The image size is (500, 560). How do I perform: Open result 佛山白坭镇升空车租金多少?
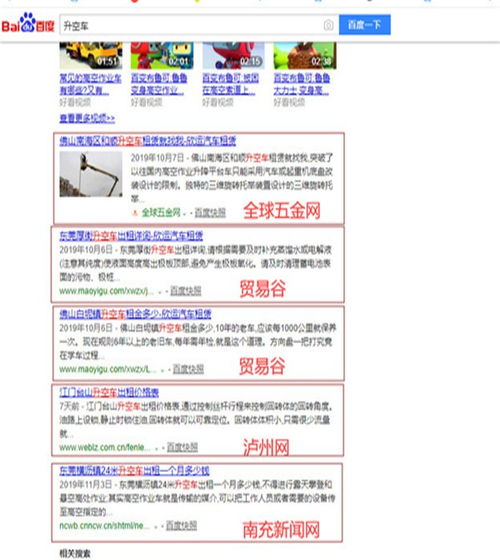pos(135,314)
